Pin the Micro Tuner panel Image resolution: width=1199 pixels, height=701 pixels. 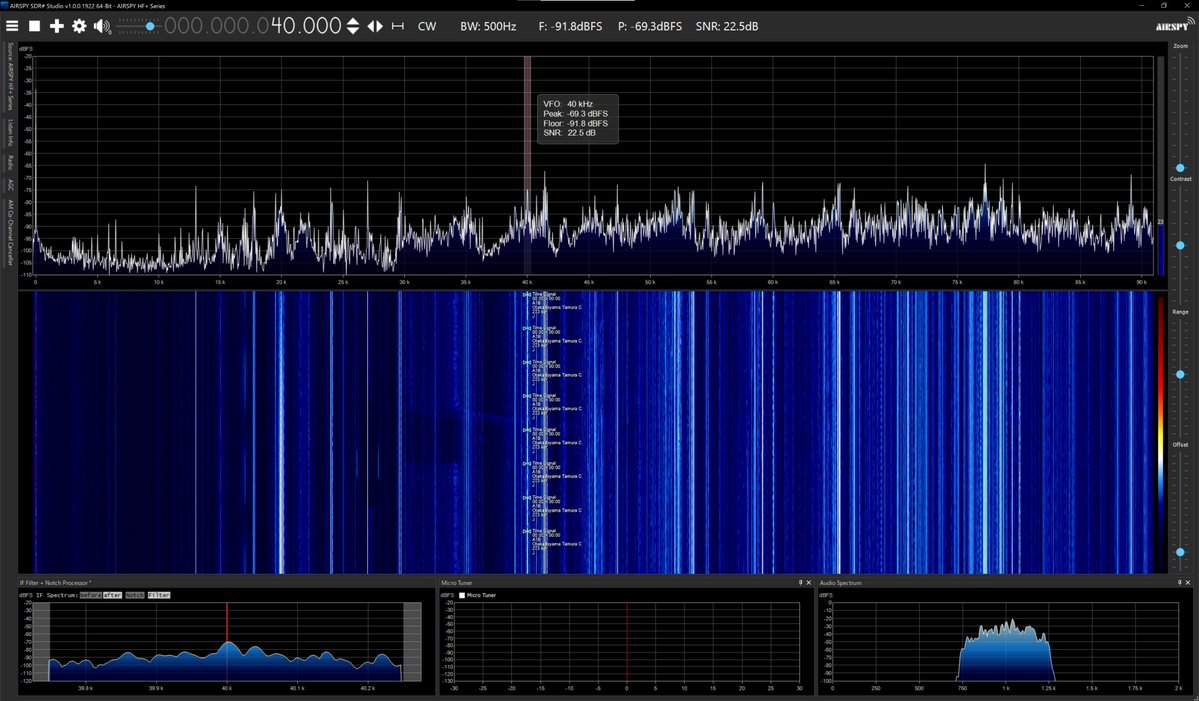coord(800,583)
